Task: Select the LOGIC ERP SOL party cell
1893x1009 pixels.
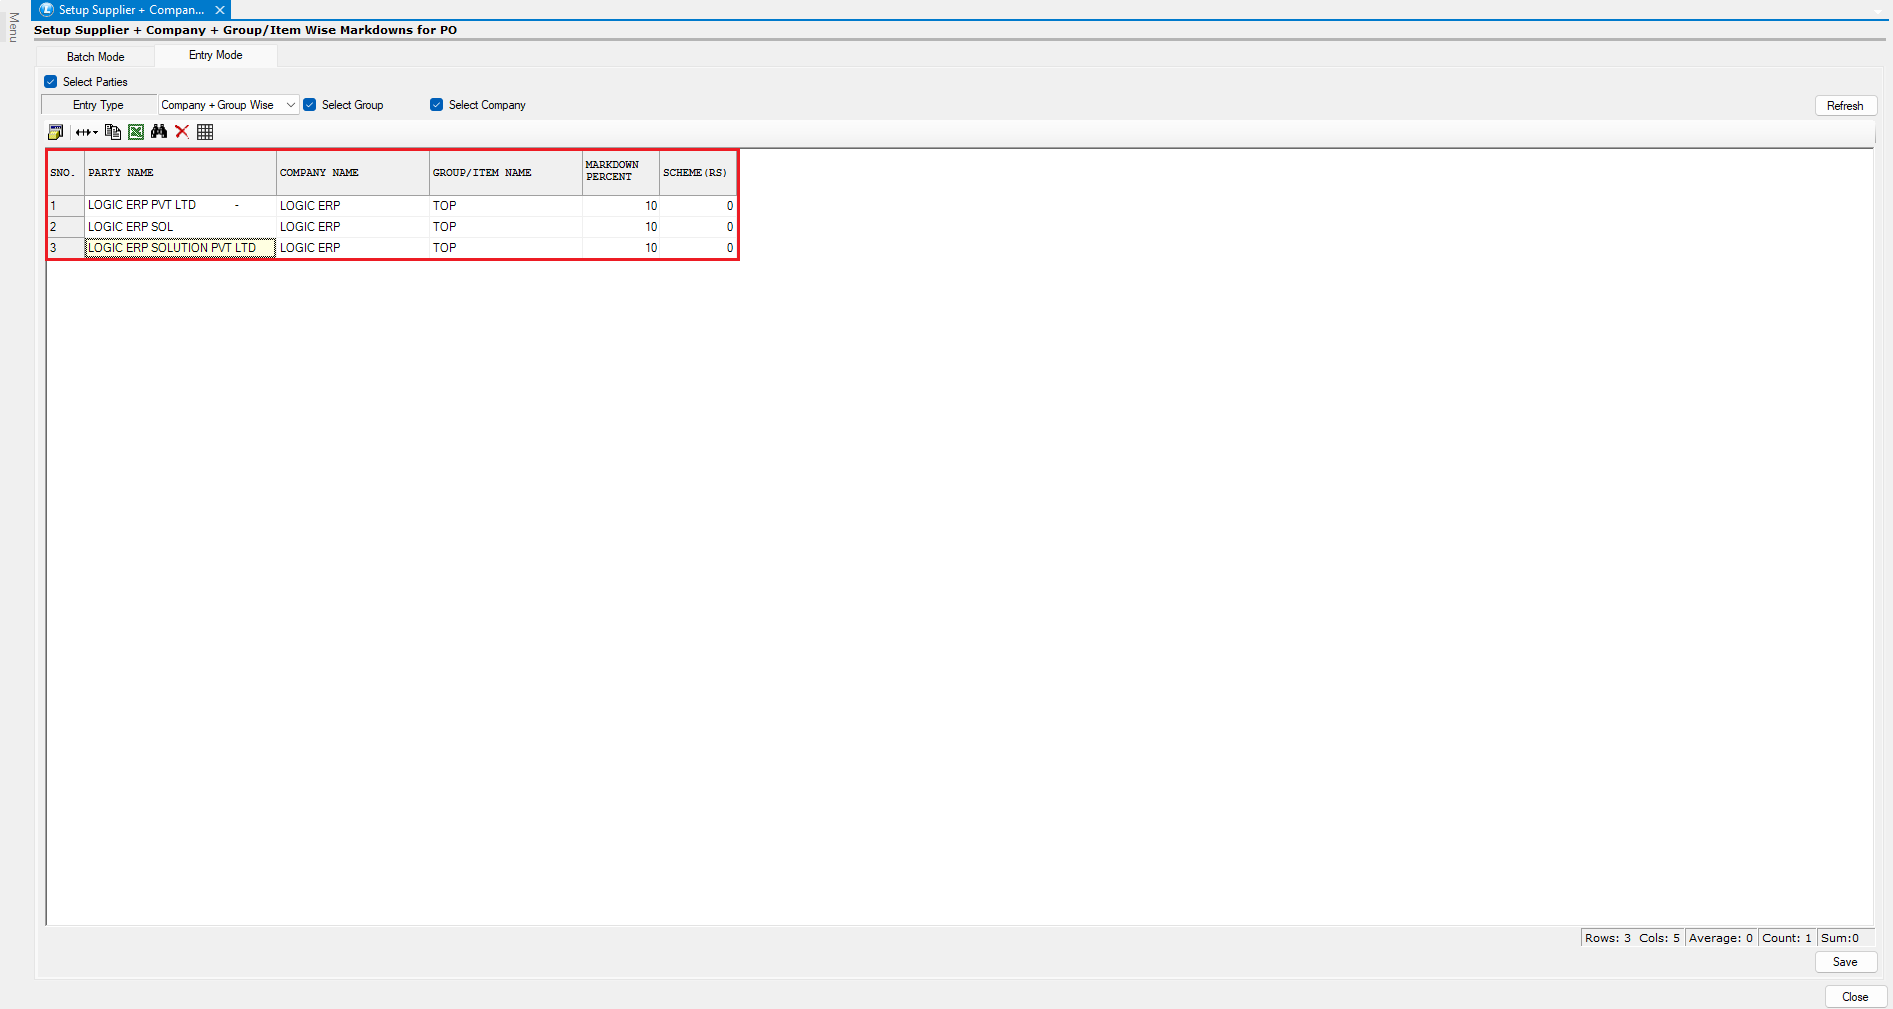Action: (x=180, y=227)
